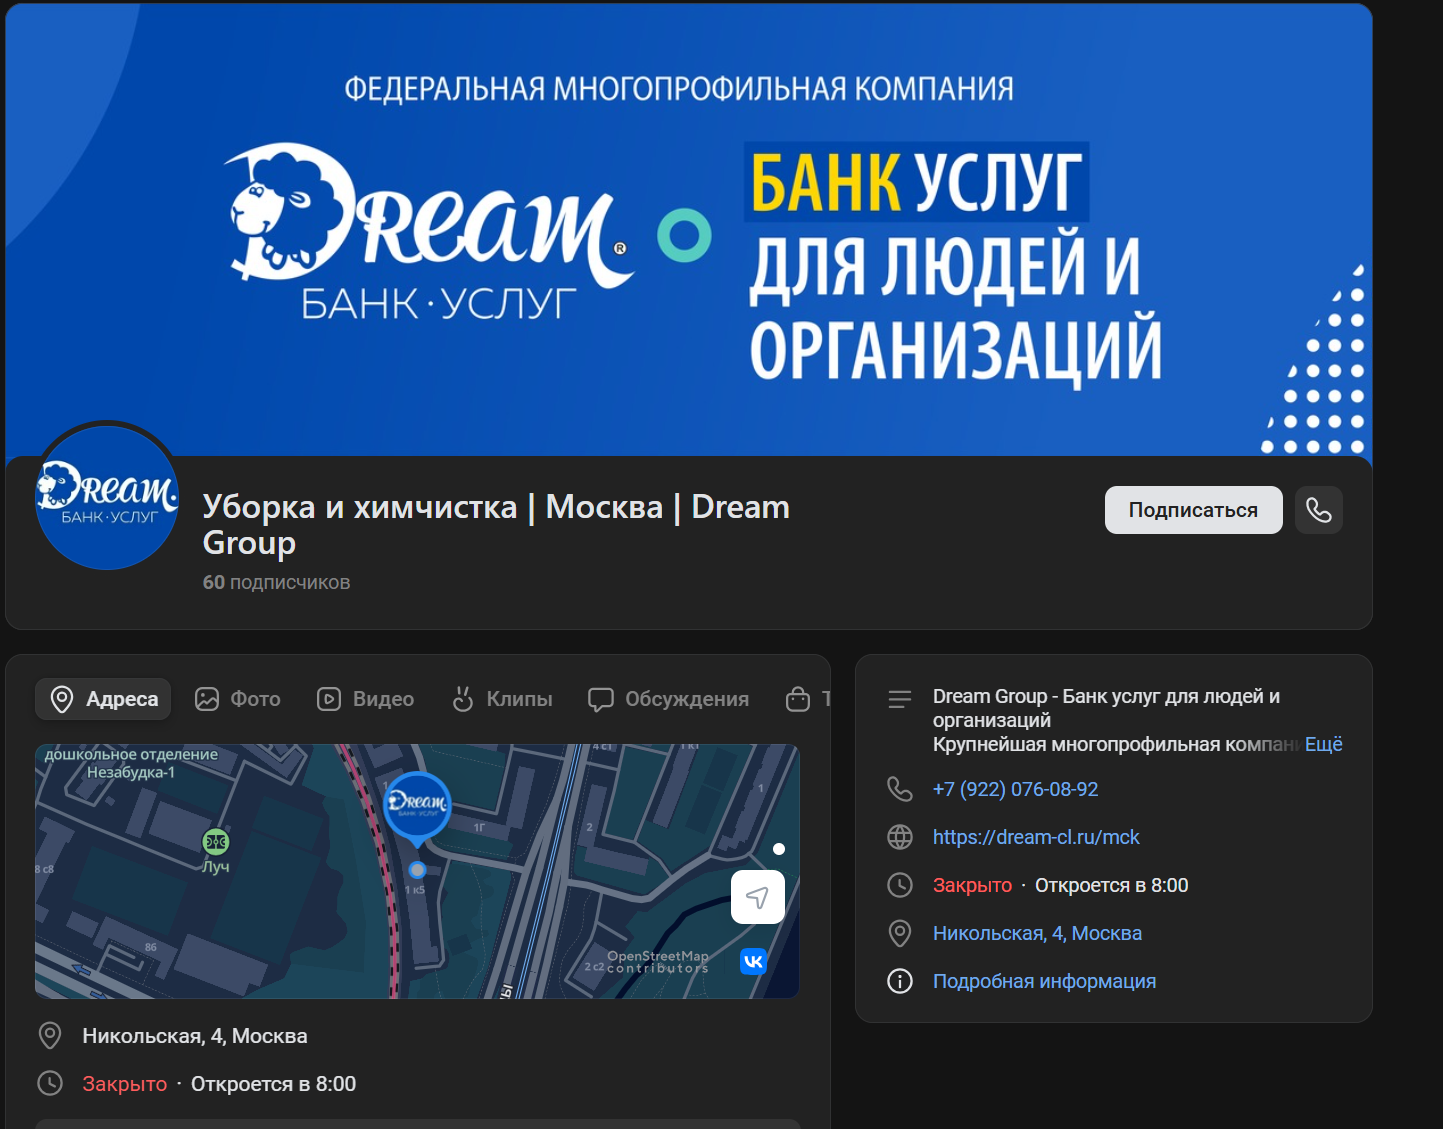
Task: Click the phone call icon button
Action: coord(1318,510)
